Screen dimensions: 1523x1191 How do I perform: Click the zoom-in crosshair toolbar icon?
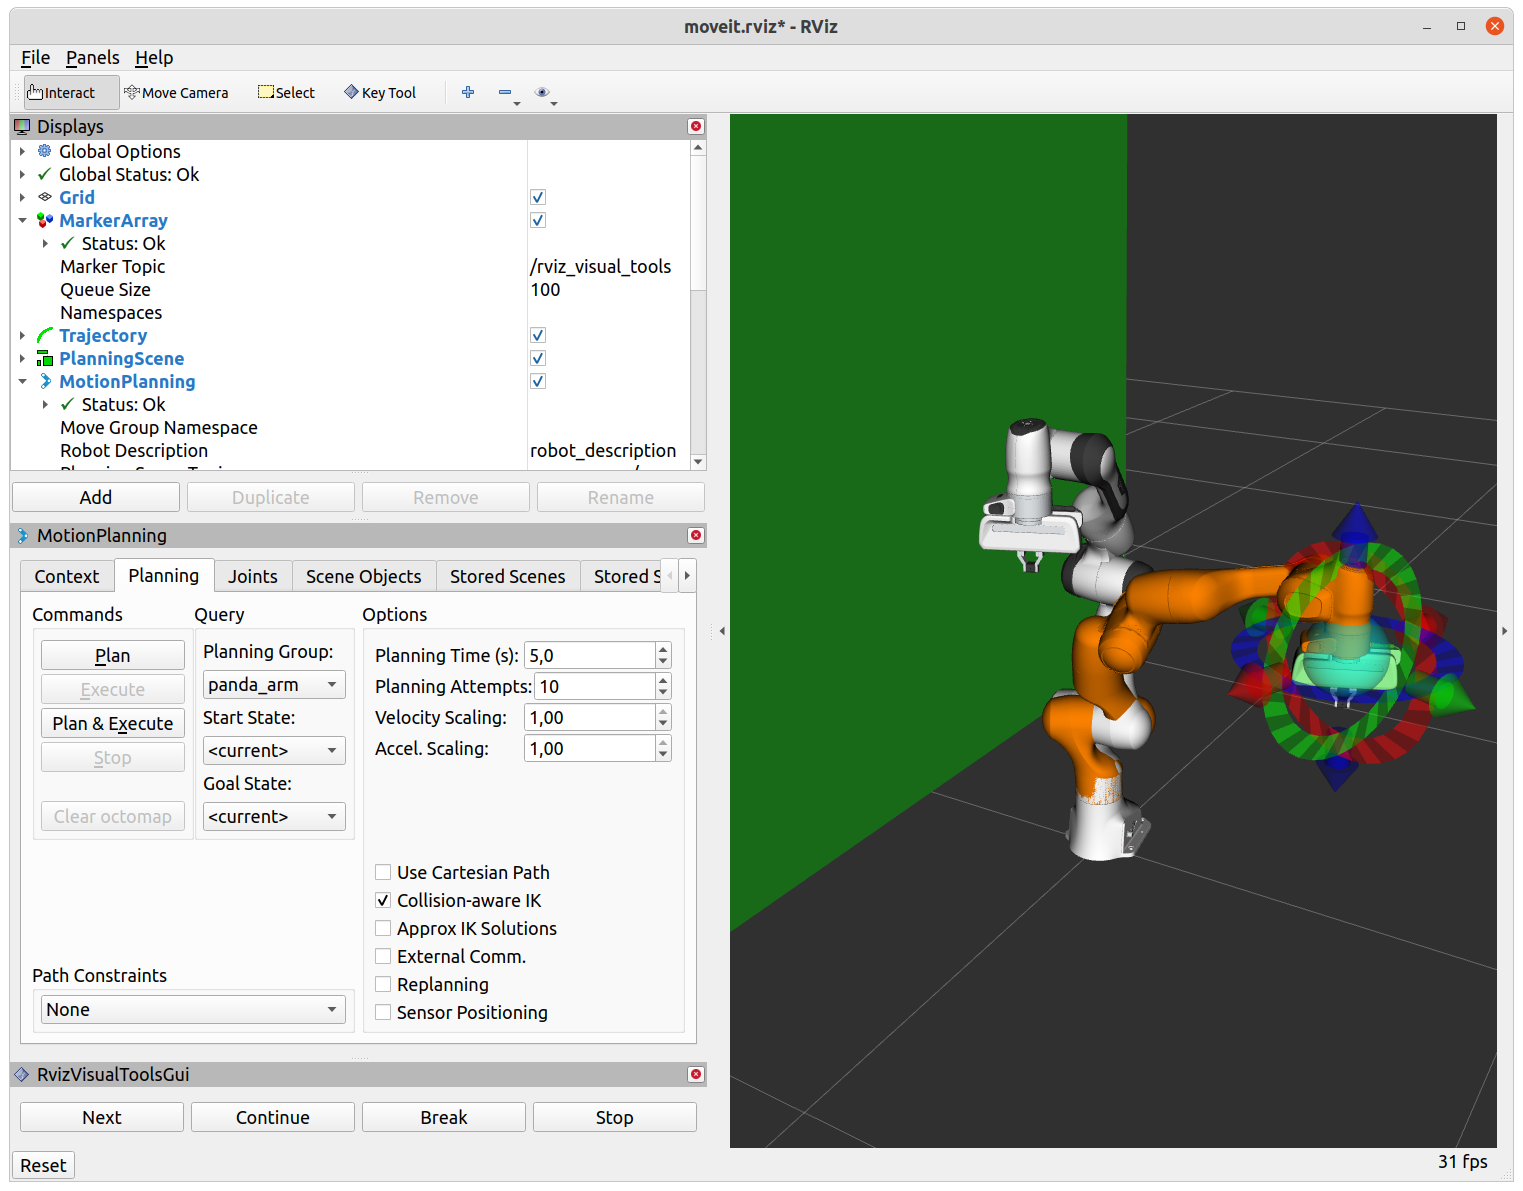click(x=468, y=92)
